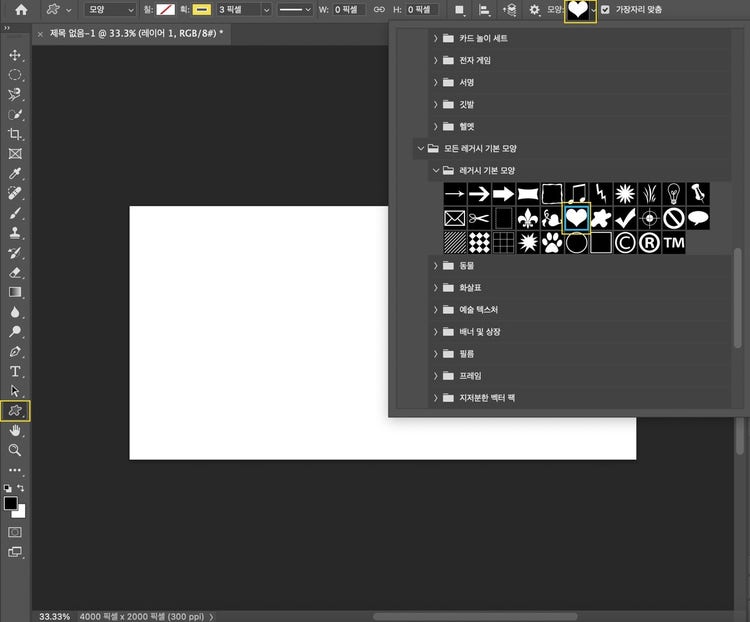This screenshot has width=750, height=622.
Task: Select the Hand tool
Action: point(15,431)
